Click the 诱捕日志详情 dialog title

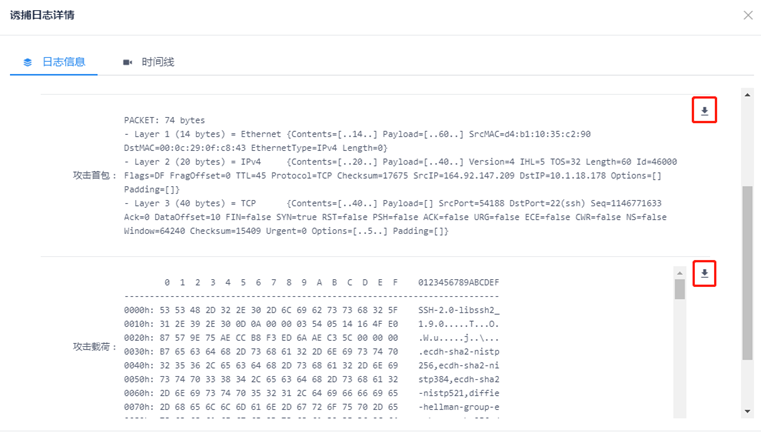(x=42, y=16)
